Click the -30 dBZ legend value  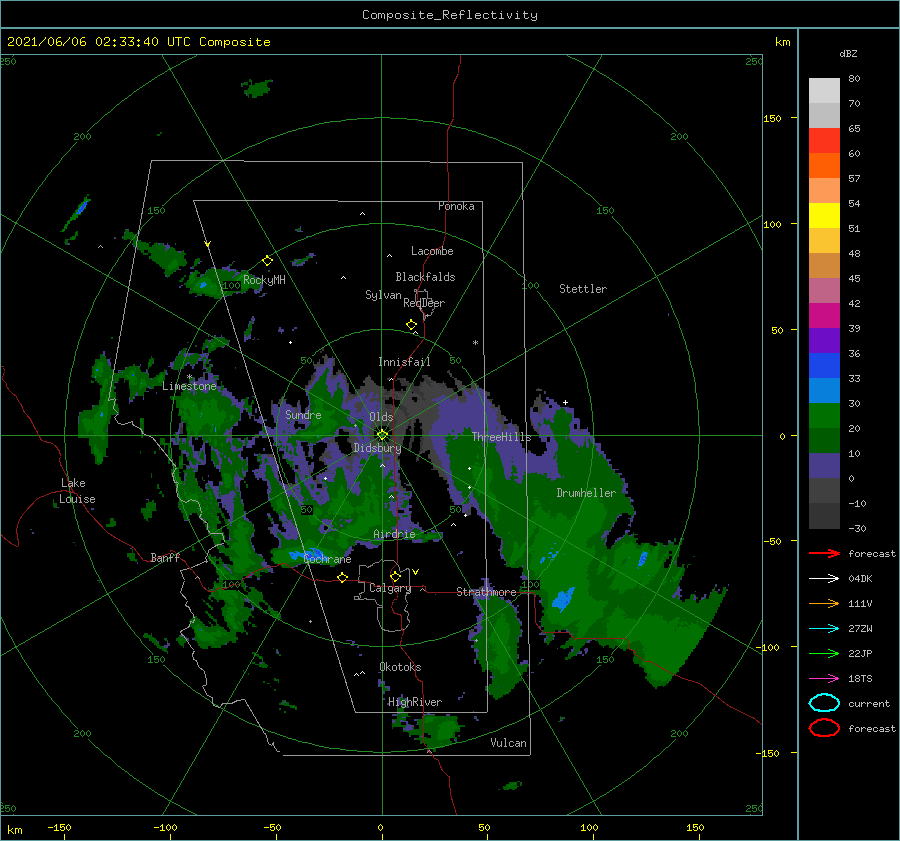[x=857, y=528]
